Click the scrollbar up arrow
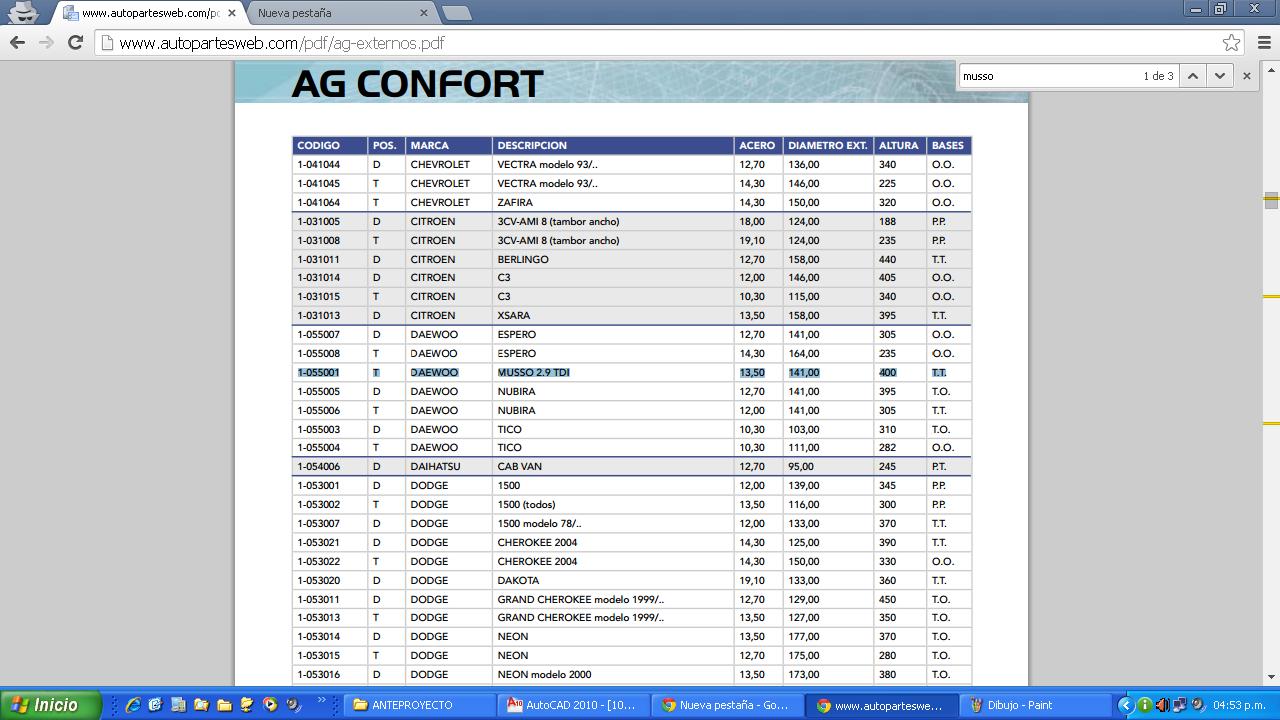The height and width of the screenshot is (720, 1280). coord(1271,70)
